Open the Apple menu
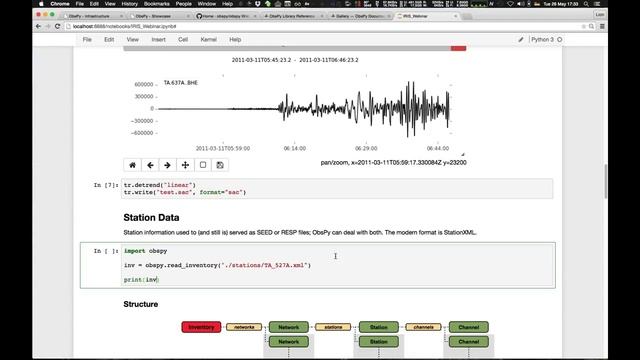The image size is (640, 360). pyautogui.click(x=41, y=4)
